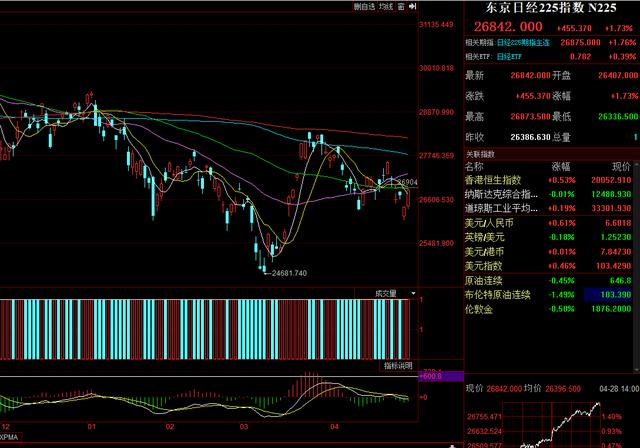Toggle the 均线 moving average display
Screen dimensions: 640x448
(386, 7)
